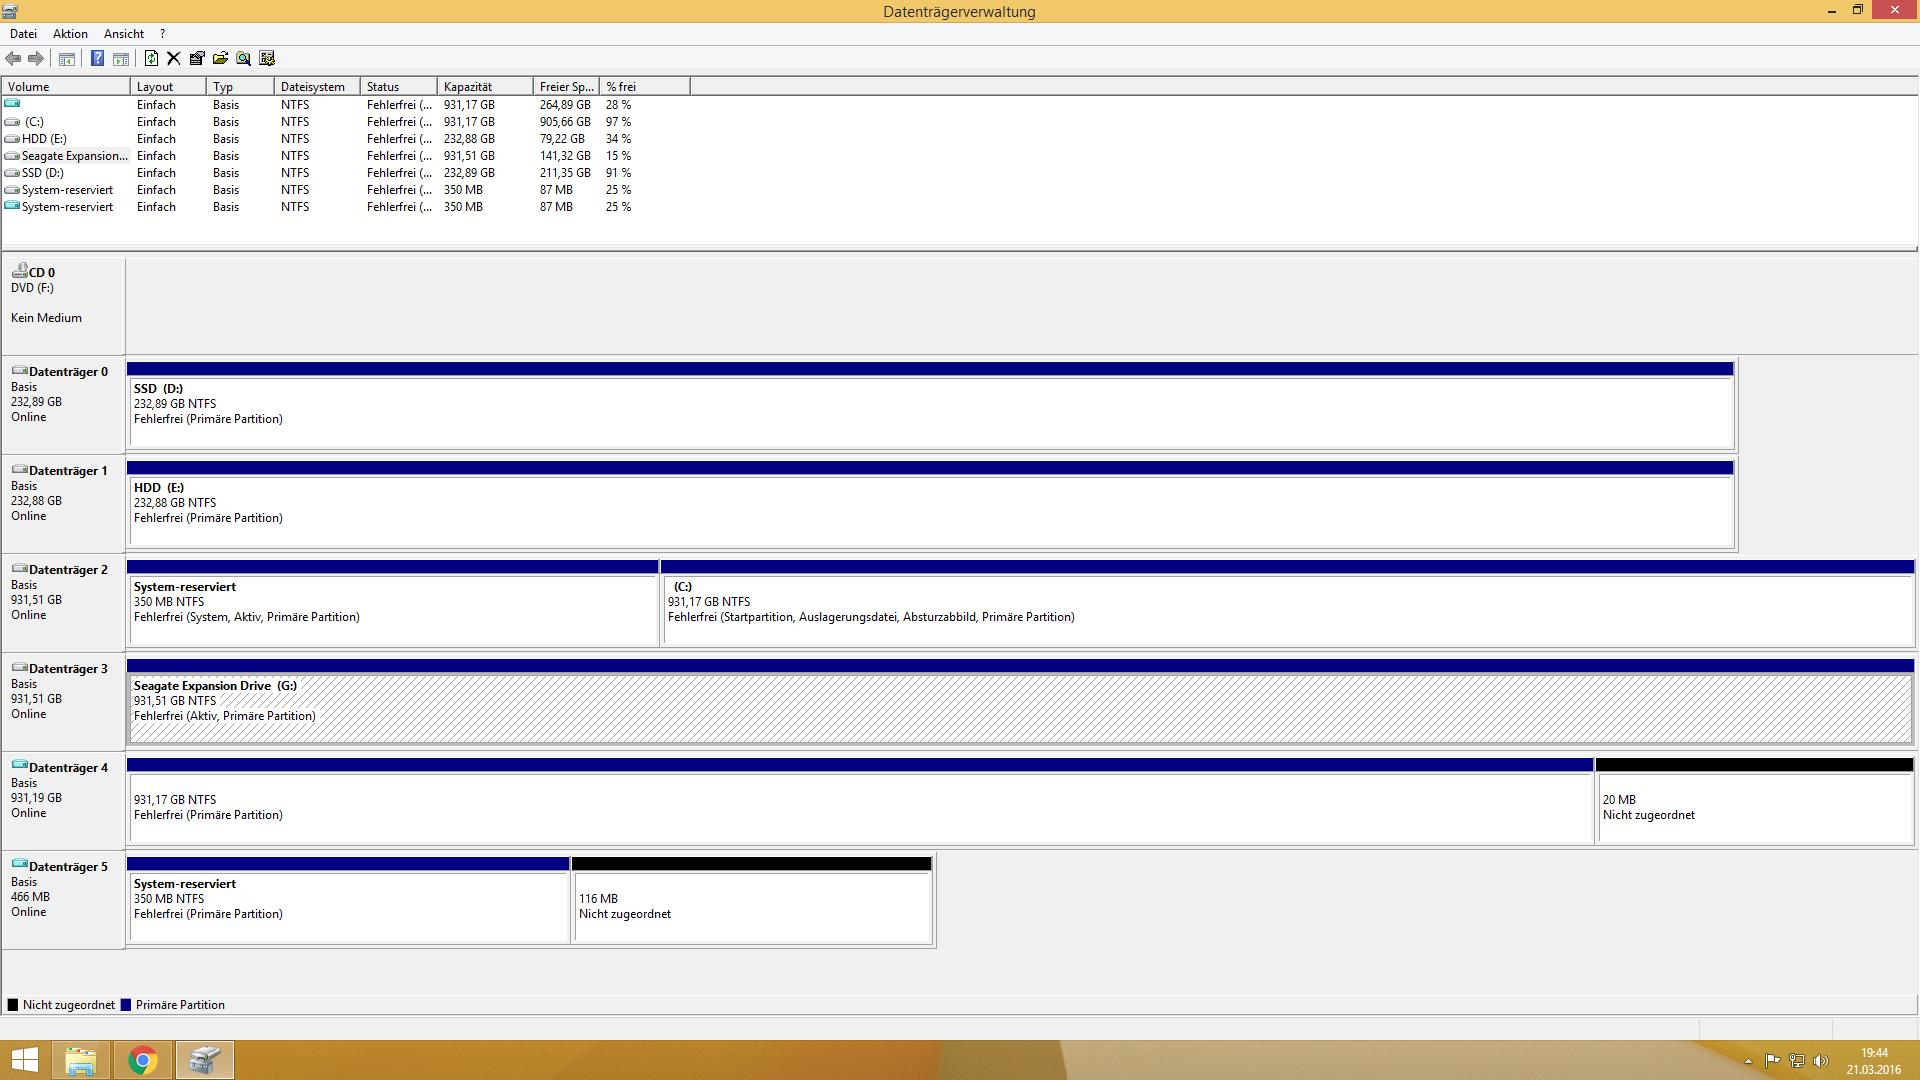Click the Properties toolbar icon

pyautogui.click(x=197, y=58)
